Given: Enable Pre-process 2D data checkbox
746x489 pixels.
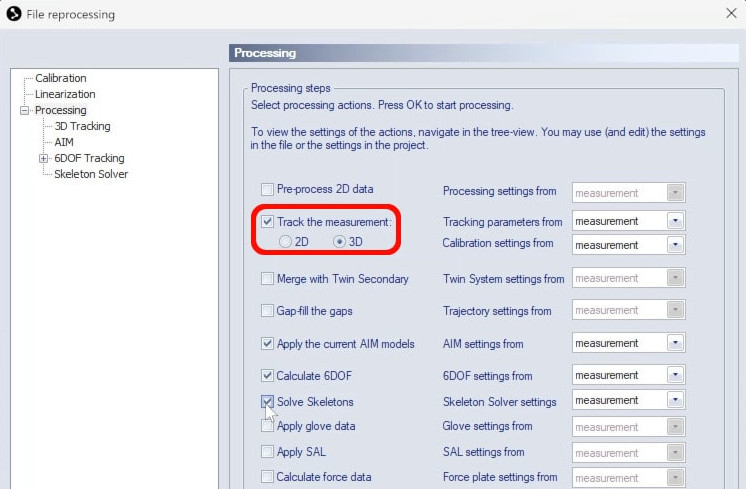Looking at the screenshot, I should 267,189.
